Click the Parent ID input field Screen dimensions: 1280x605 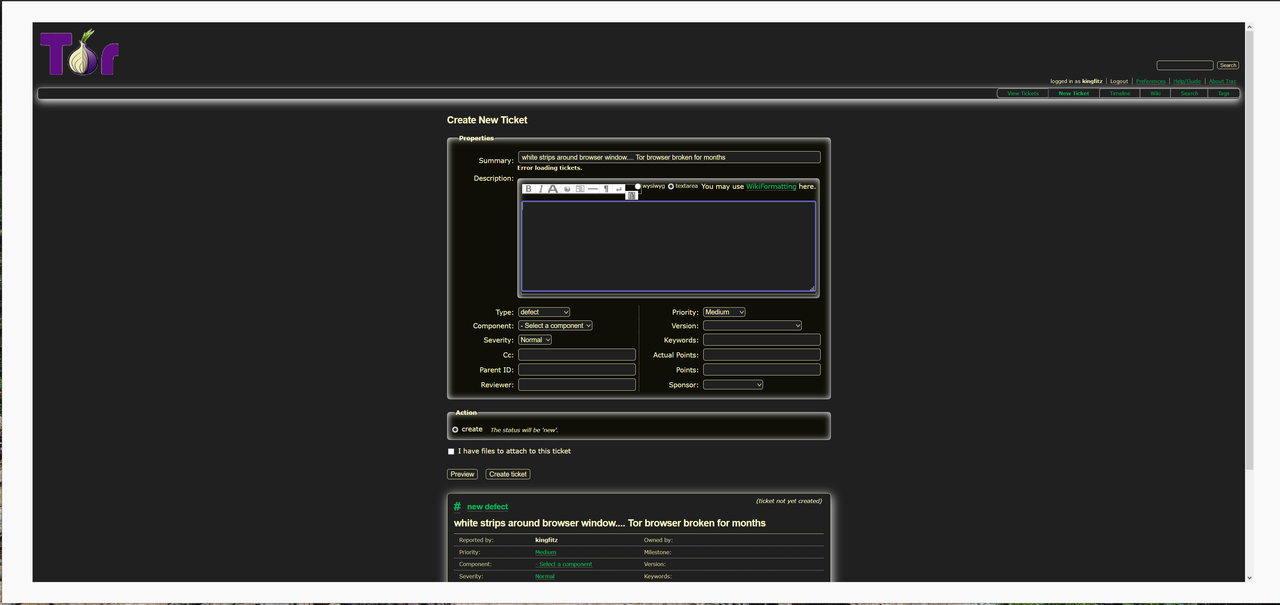577,370
